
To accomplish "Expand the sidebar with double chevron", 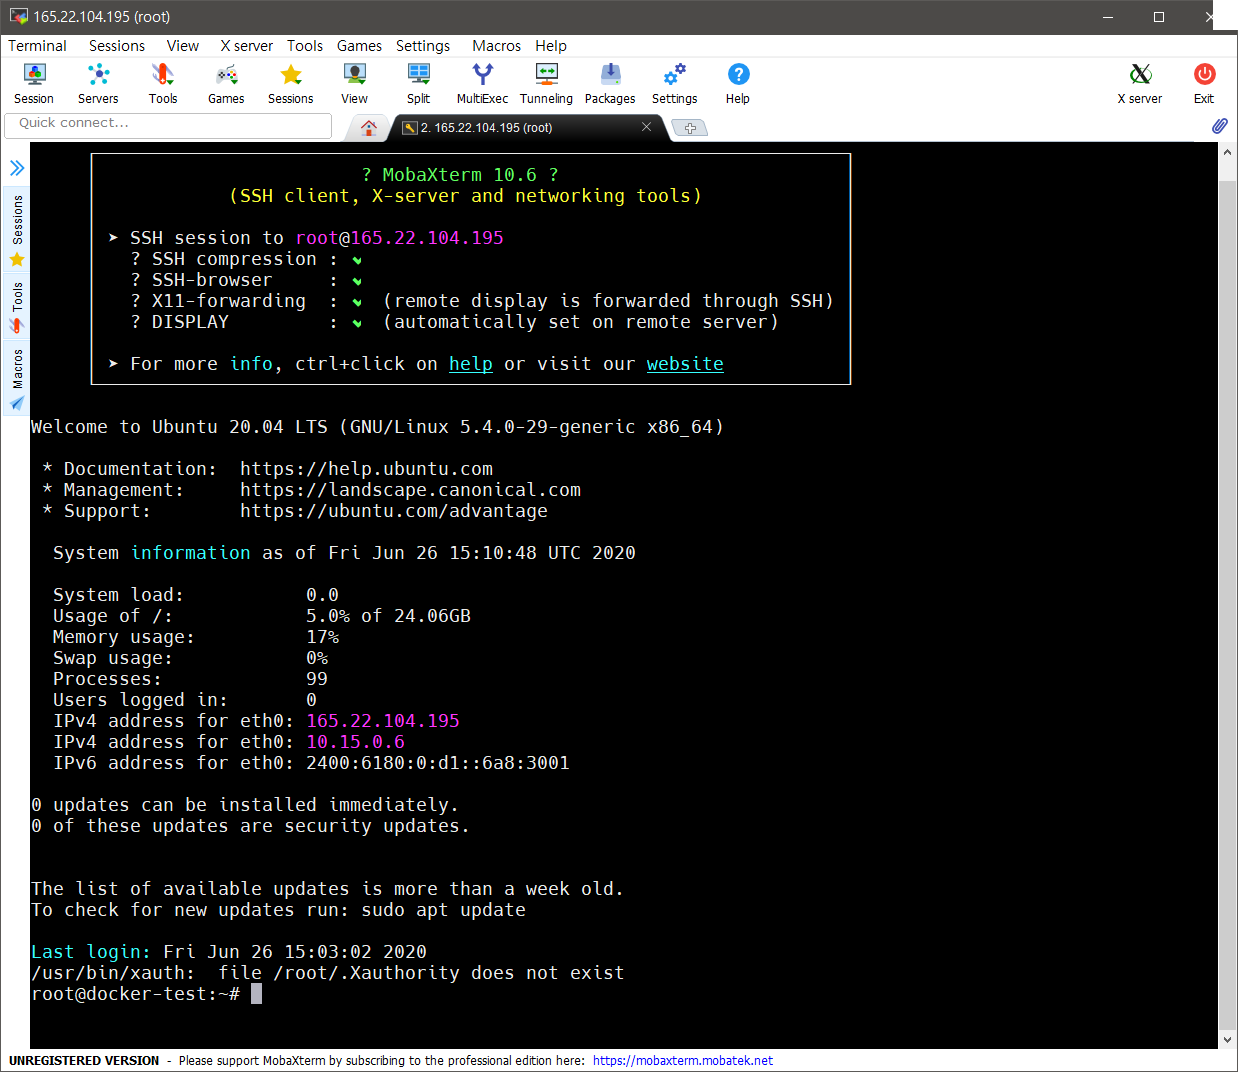I will [x=17, y=167].
